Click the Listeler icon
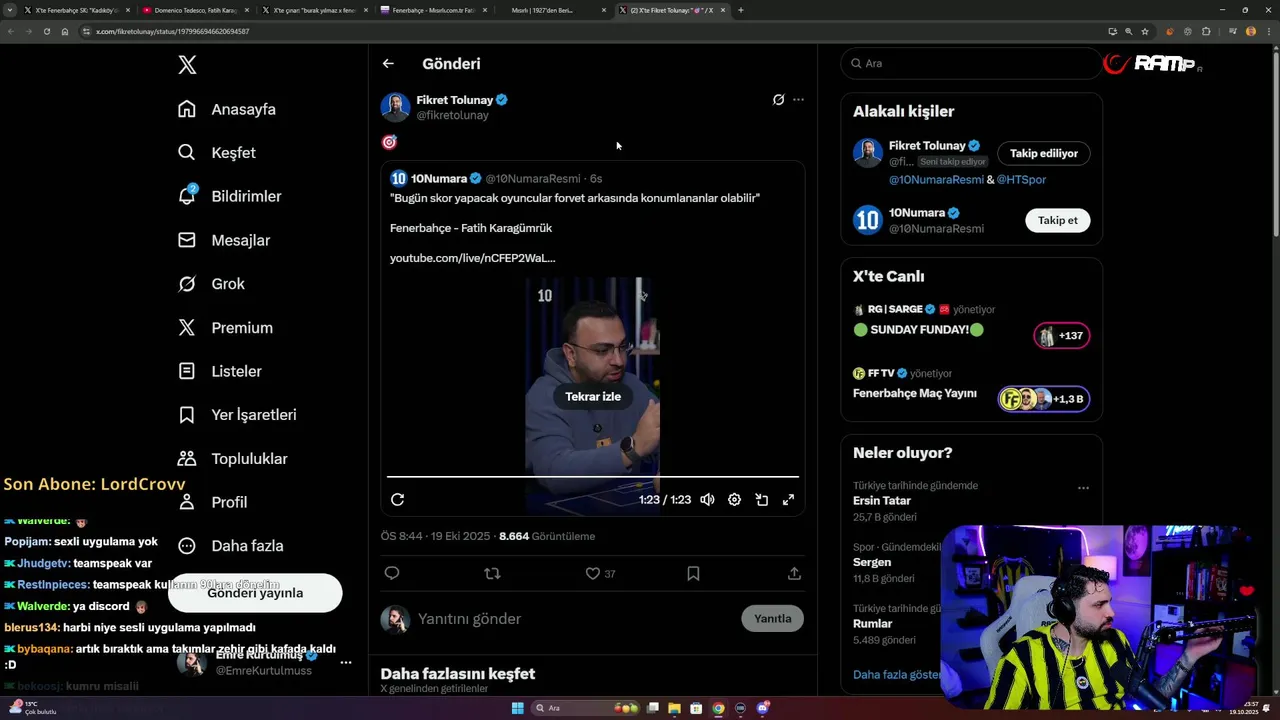Viewport: 1280px width, 720px height. tap(187, 371)
